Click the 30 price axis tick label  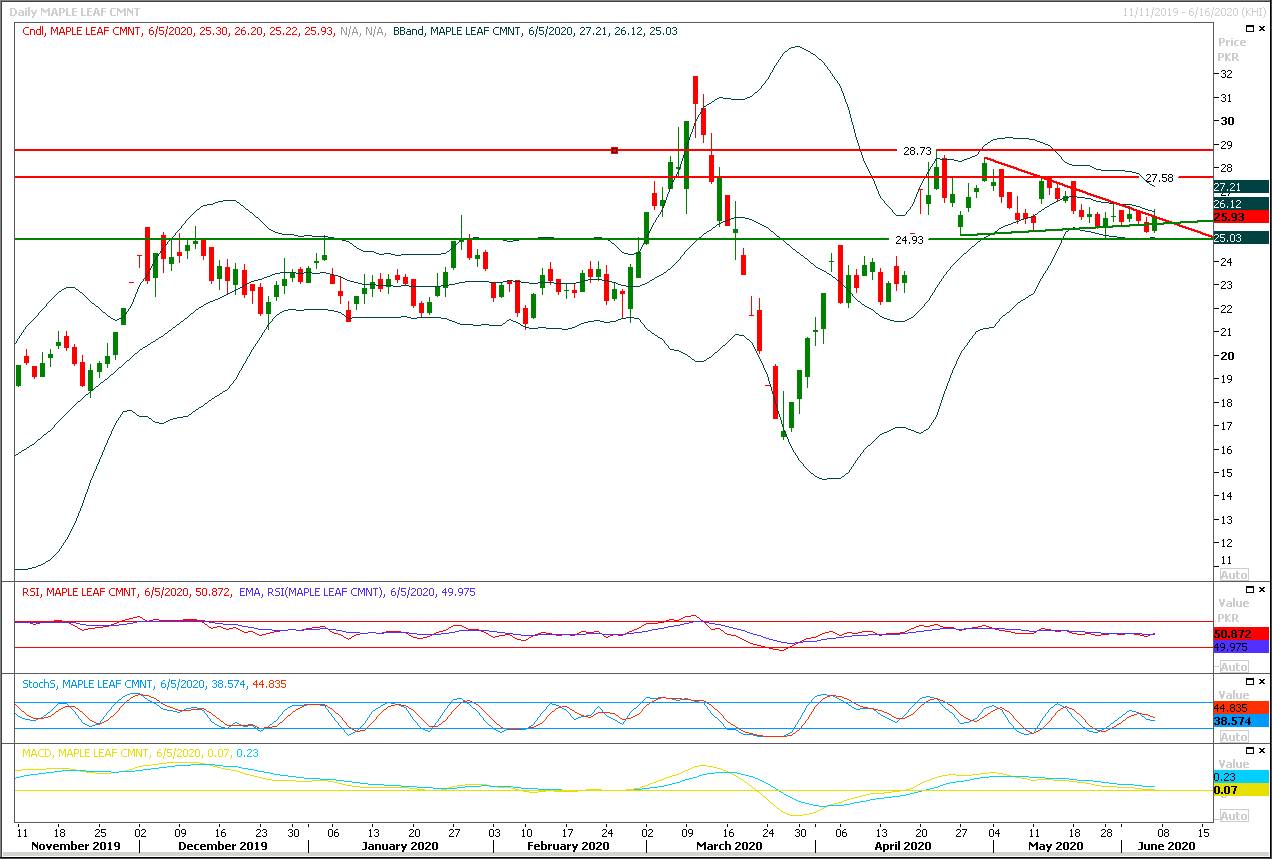(x=1225, y=121)
